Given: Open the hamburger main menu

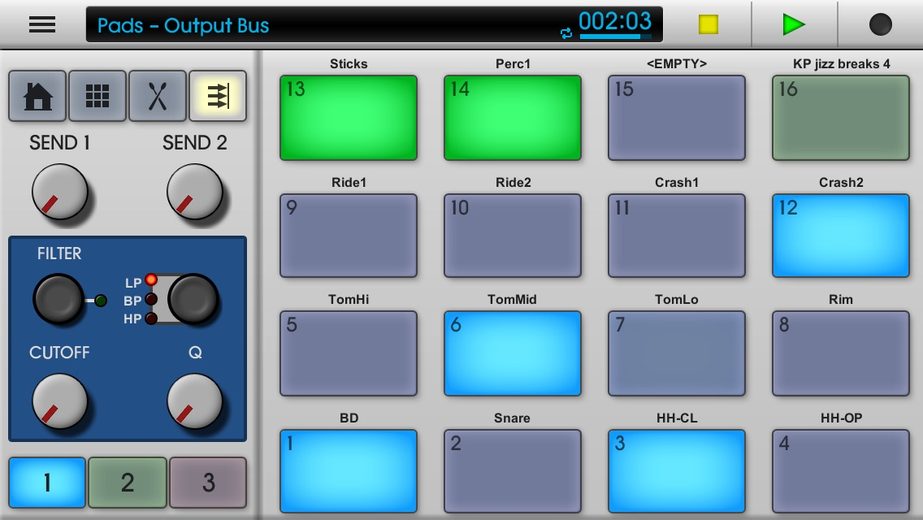Looking at the screenshot, I should point(42,25).
